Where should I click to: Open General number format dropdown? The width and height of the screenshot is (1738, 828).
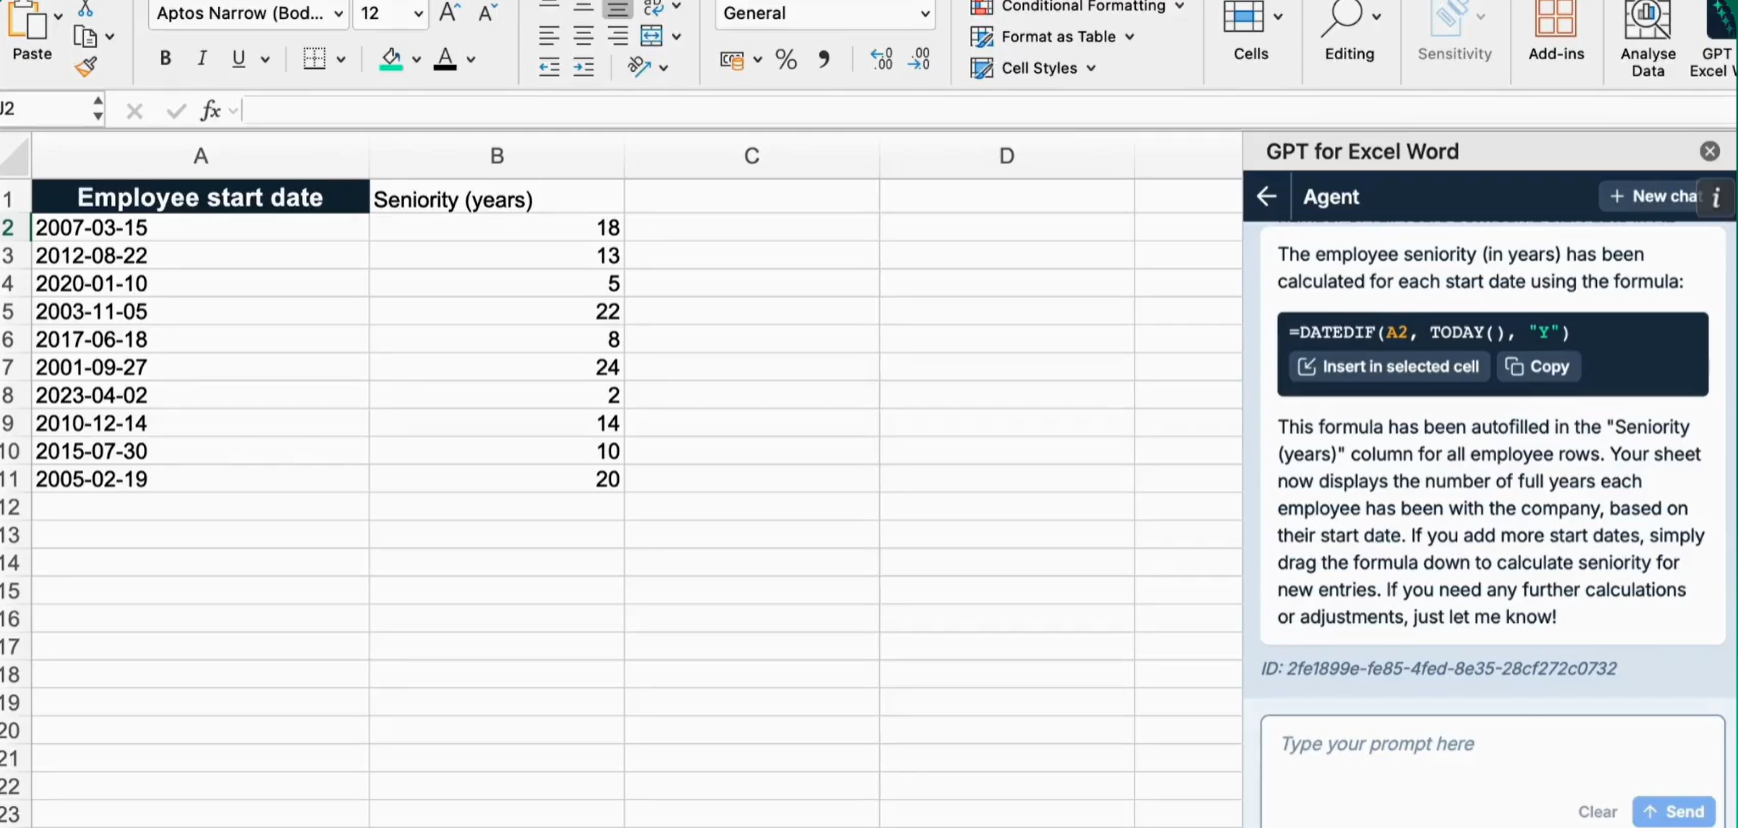pyautogui.click(x=826, y=13)
